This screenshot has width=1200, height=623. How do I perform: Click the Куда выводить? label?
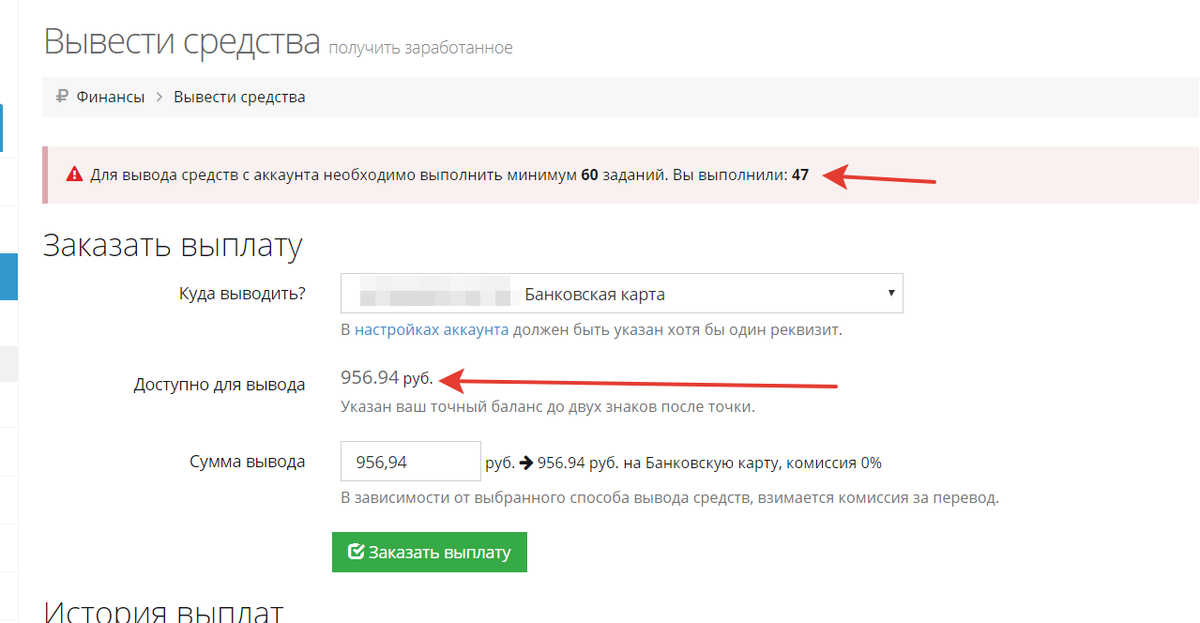click(242, 293)
